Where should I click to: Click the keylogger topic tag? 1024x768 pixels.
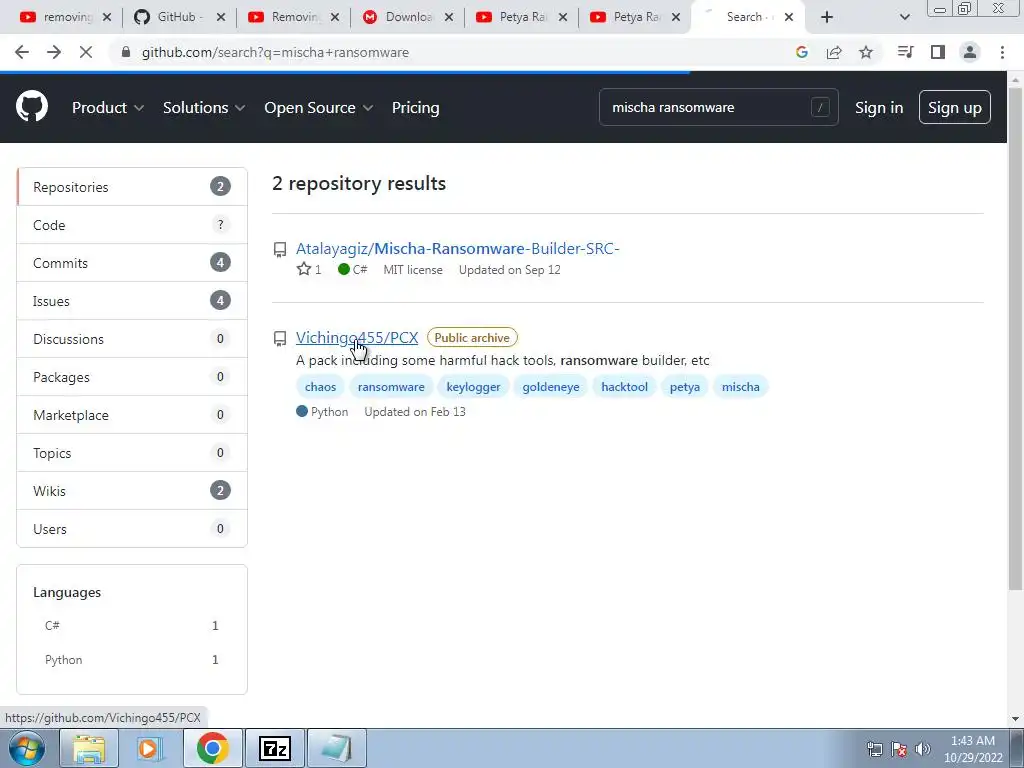473,387
